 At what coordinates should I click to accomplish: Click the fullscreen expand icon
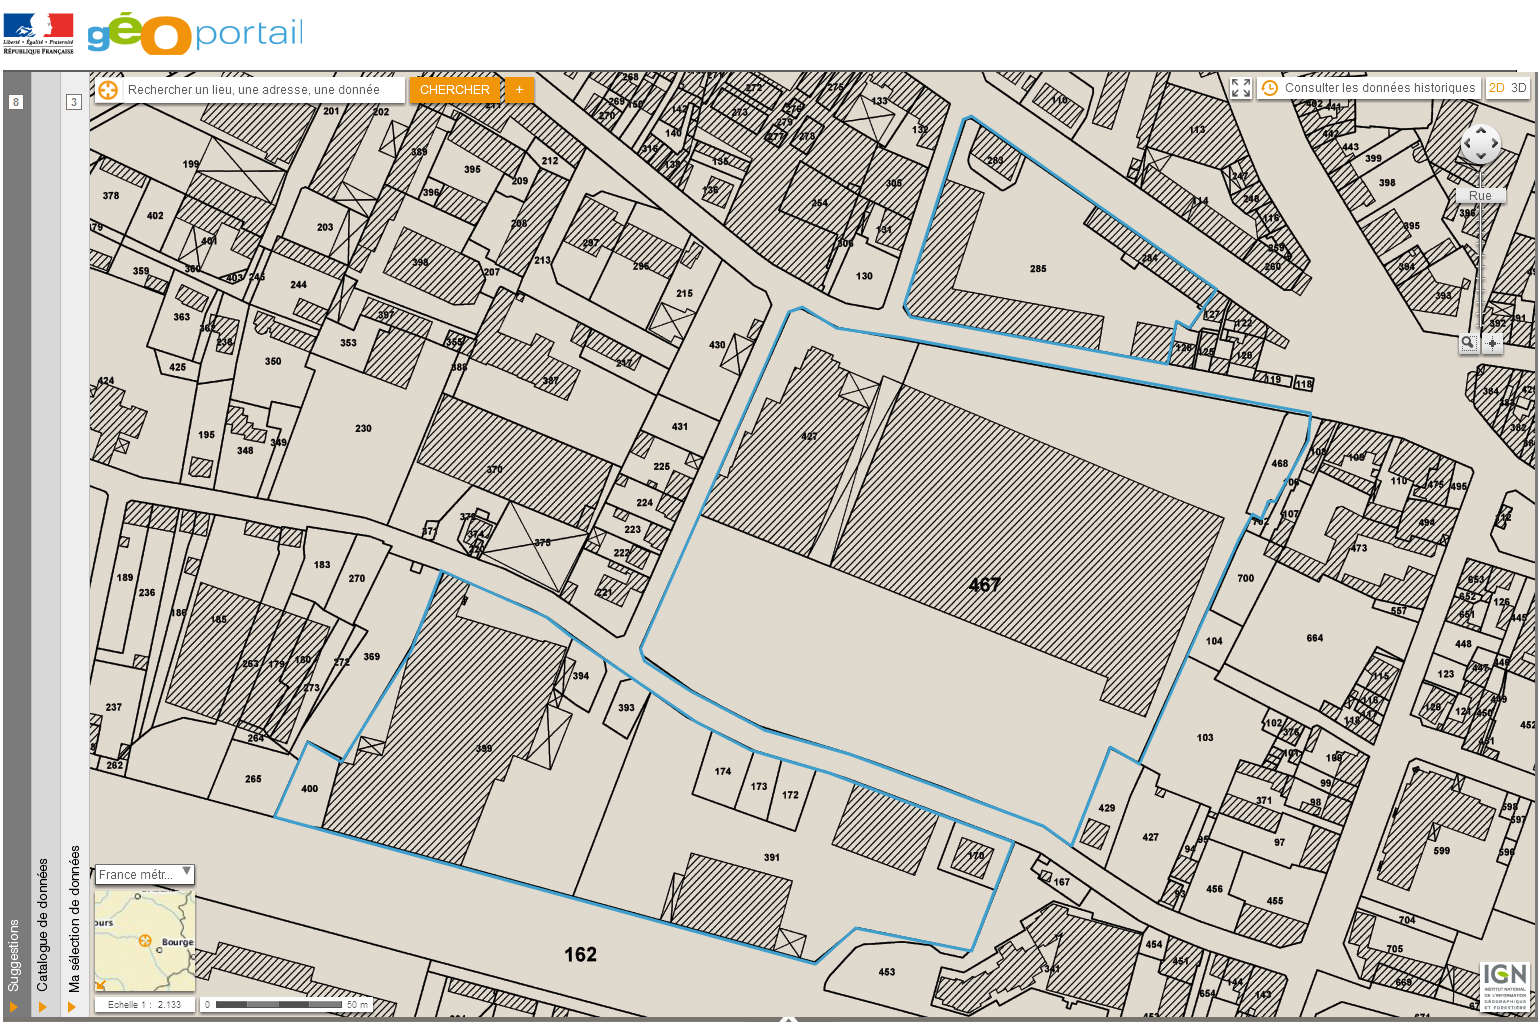[1241, 88]
